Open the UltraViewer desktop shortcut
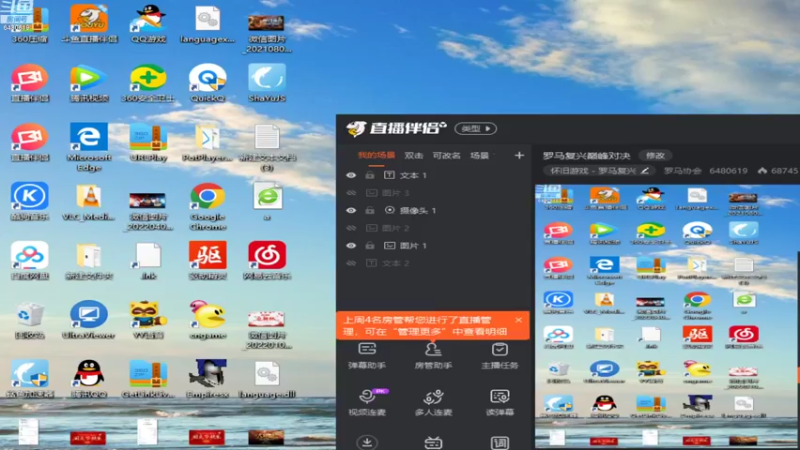 (x=89, y=320)
